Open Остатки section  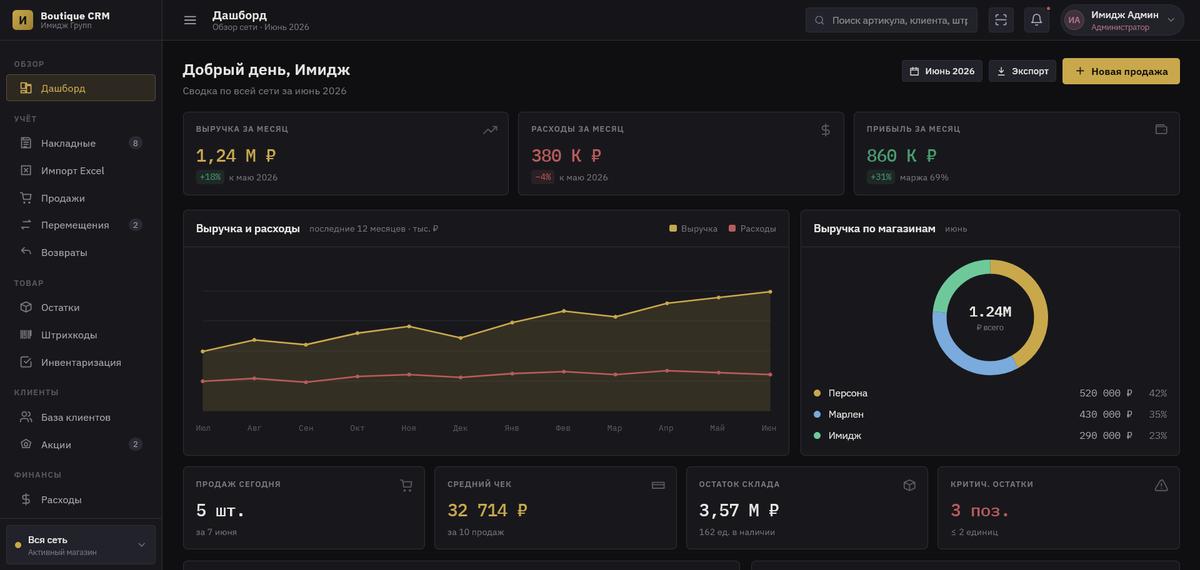pos(81,307)
